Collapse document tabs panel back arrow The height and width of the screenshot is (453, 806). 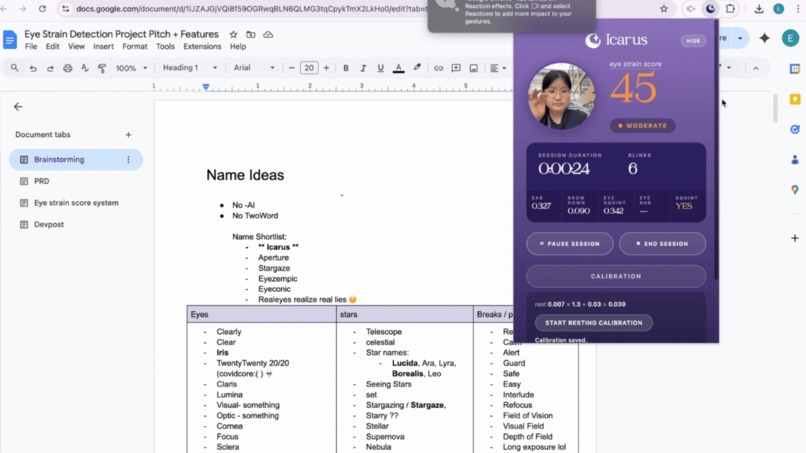coord(18,106)
